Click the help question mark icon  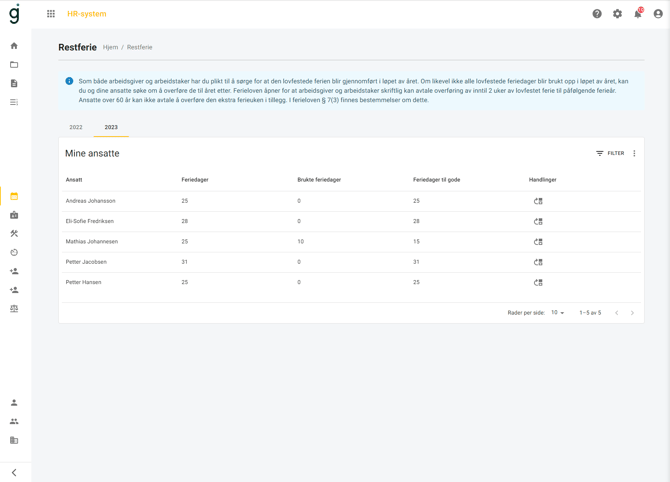tap(597, 14)
